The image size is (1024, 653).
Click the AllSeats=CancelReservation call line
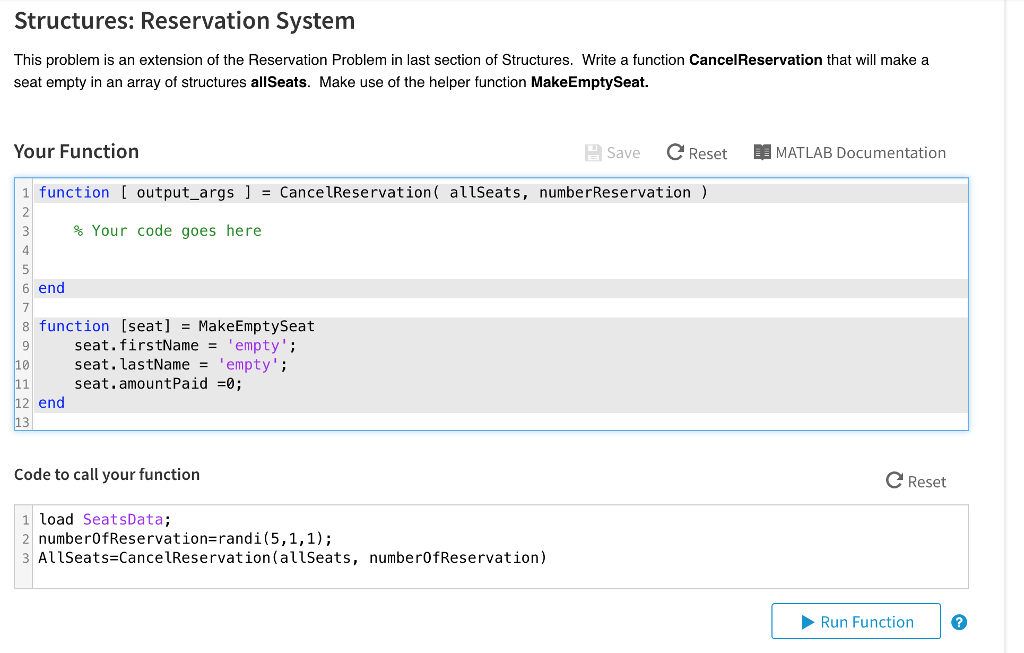point(292,557)
